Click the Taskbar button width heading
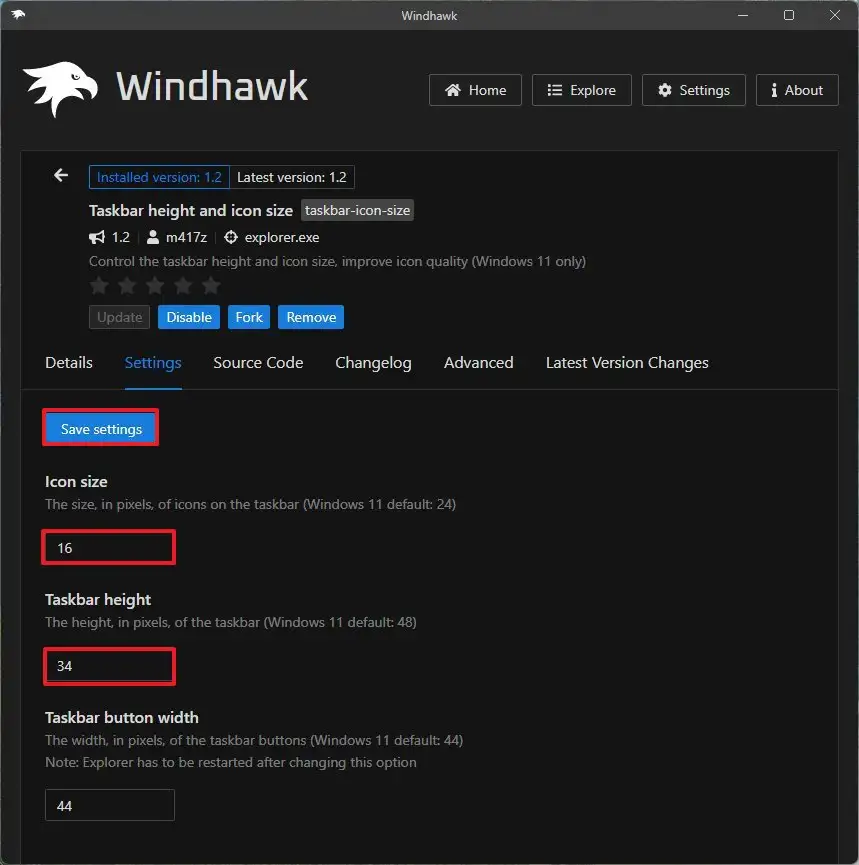 (122, 718)
